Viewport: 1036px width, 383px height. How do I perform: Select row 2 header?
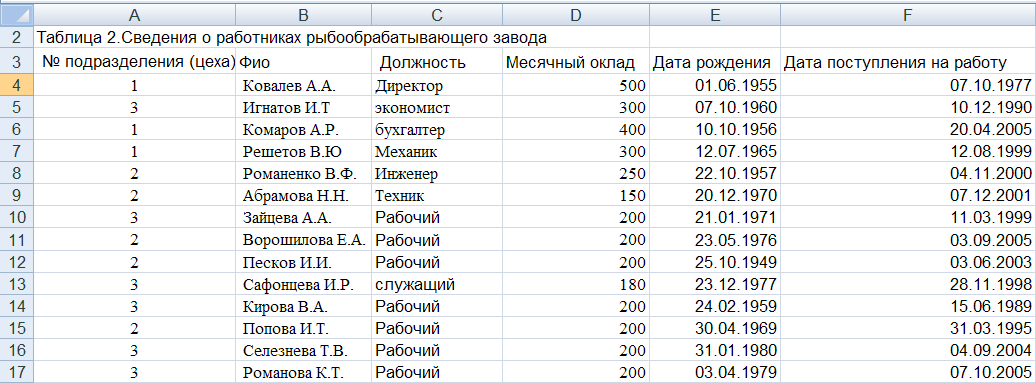point(16,36)
